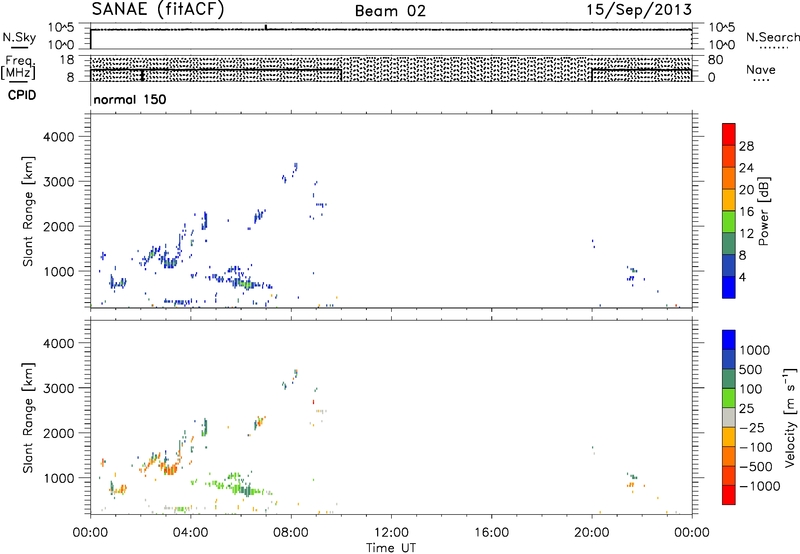Click the 2000 km tick in velocity panel

pos(59,433)
